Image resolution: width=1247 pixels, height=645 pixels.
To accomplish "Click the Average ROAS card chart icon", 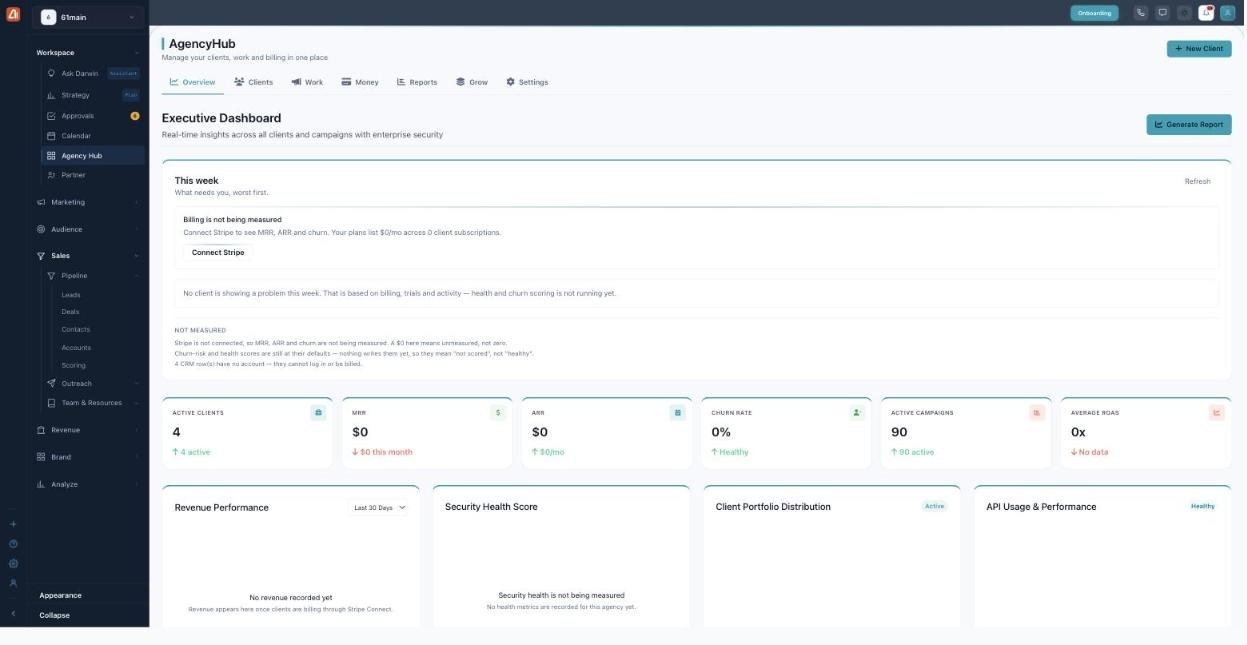I will pyautogui.click(x=1217, y=412).
